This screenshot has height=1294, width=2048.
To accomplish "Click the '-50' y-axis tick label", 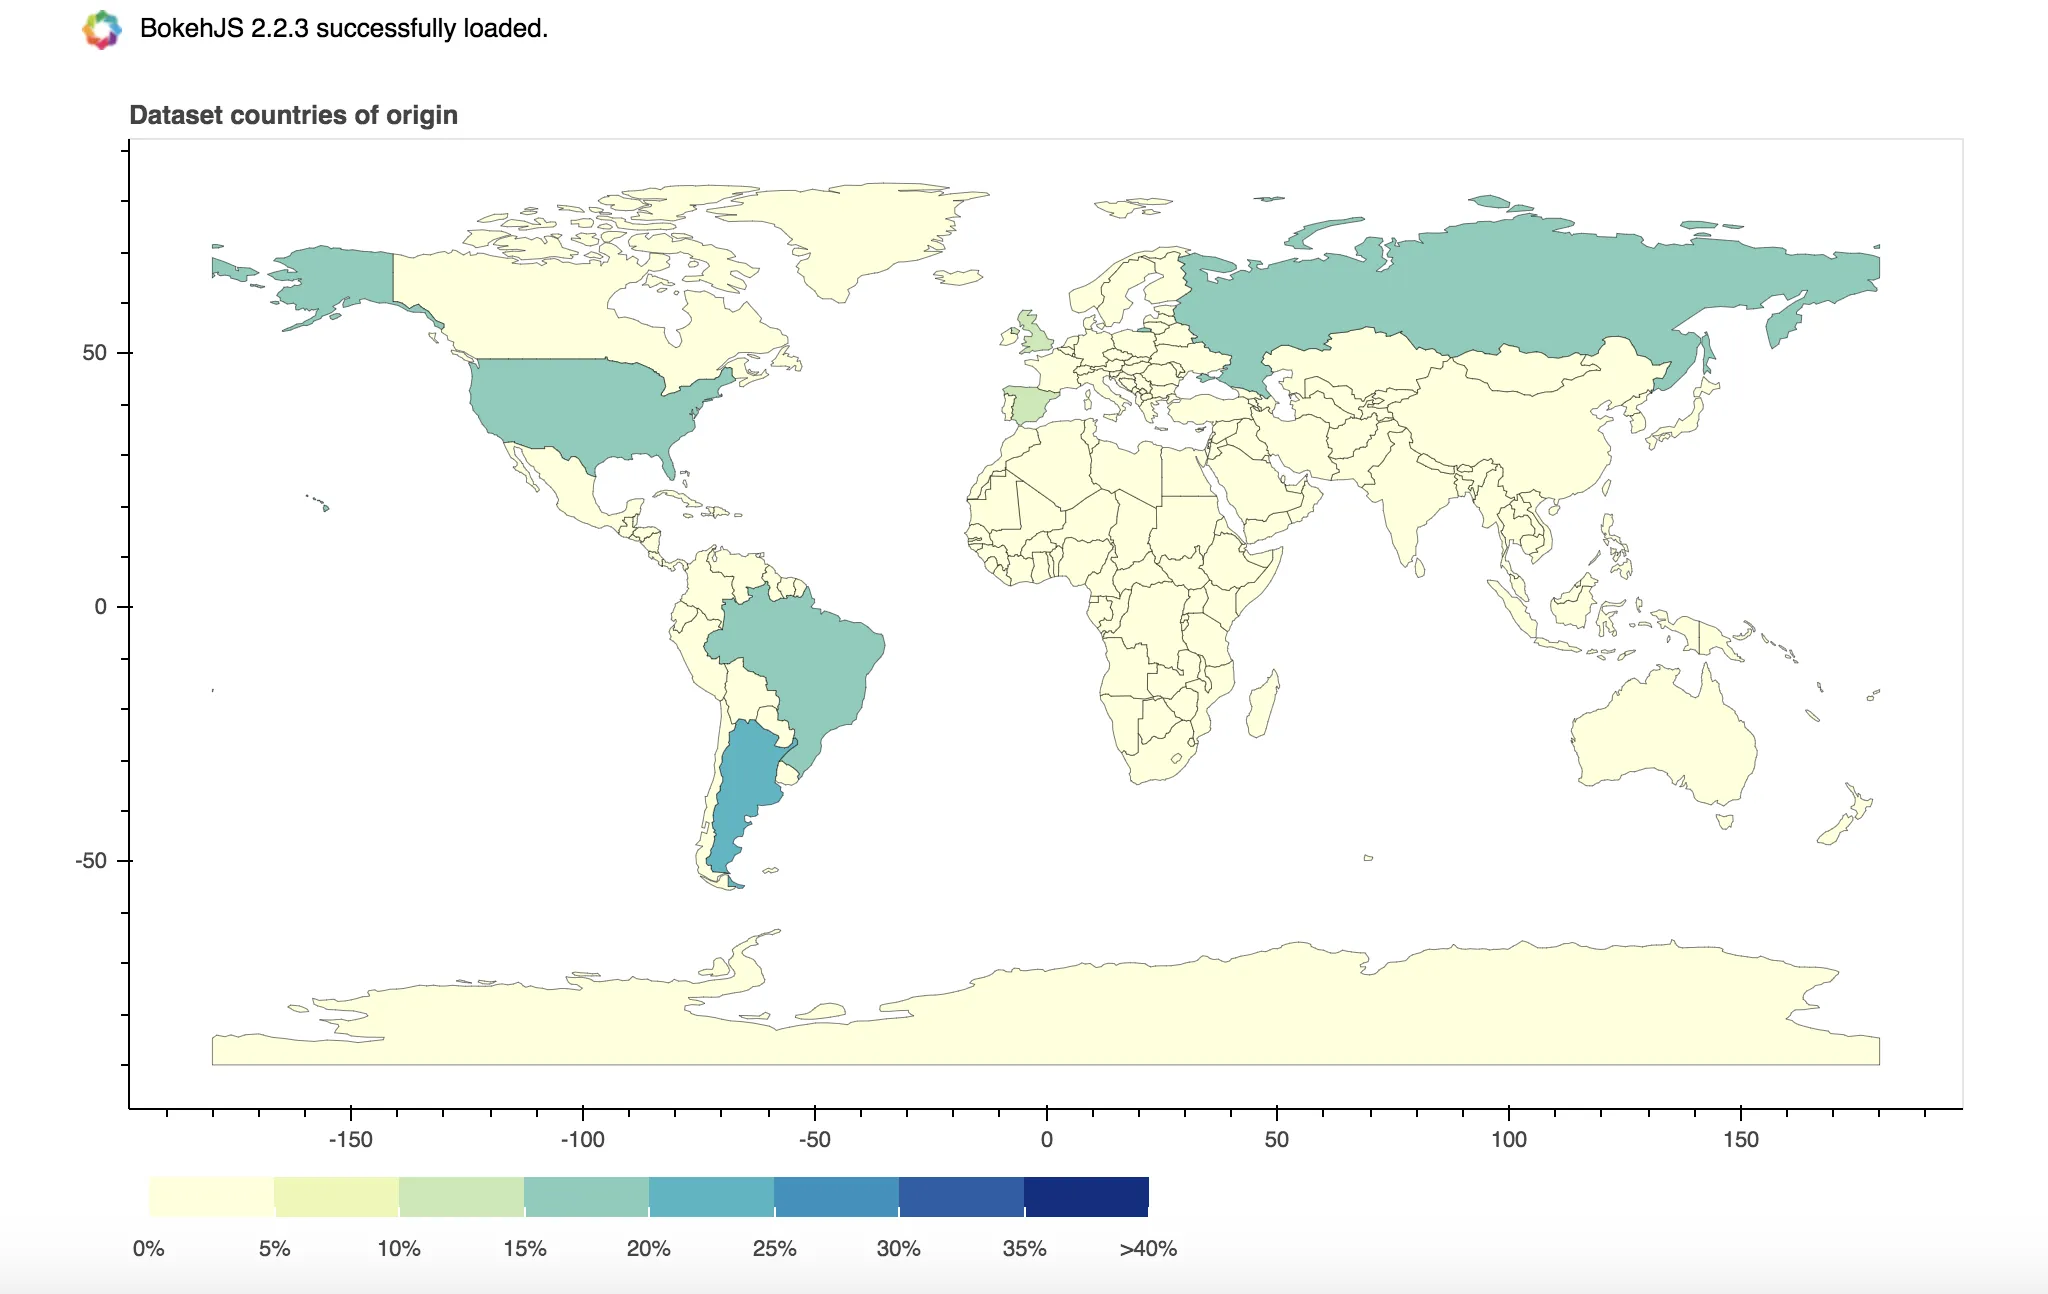I will point(90,861).
